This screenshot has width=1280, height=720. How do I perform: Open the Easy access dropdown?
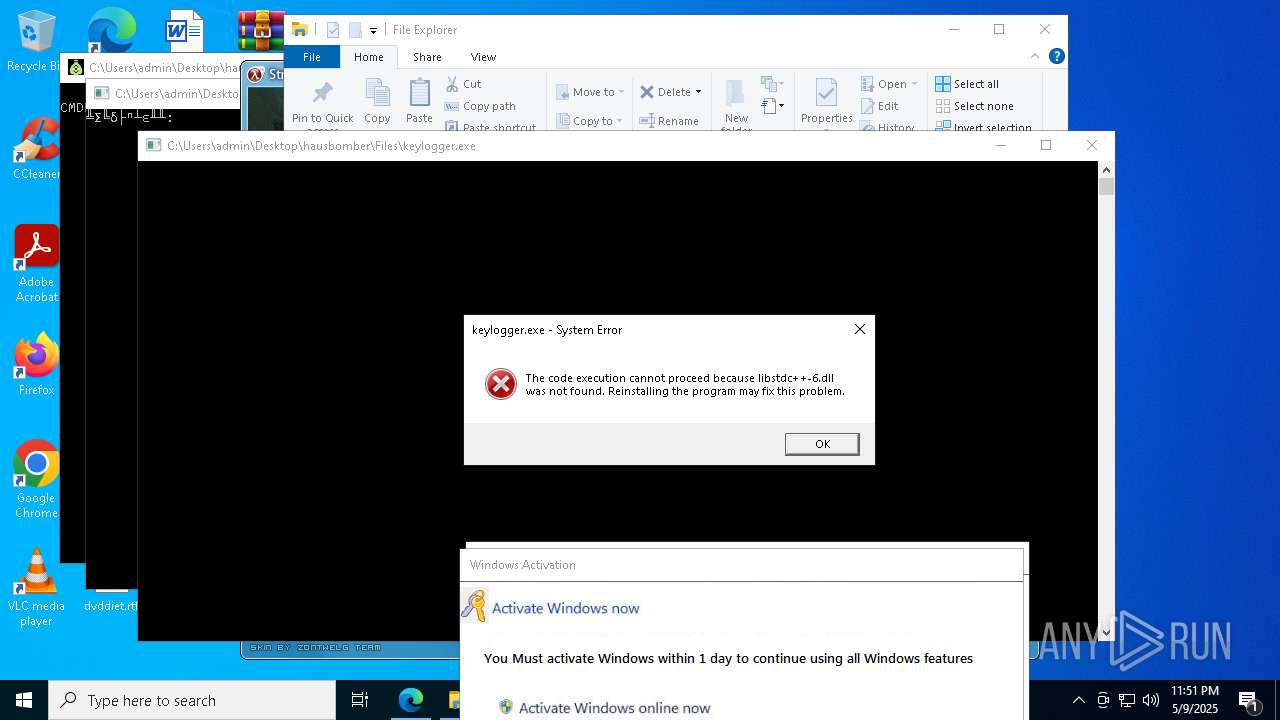tap(772, 105)
